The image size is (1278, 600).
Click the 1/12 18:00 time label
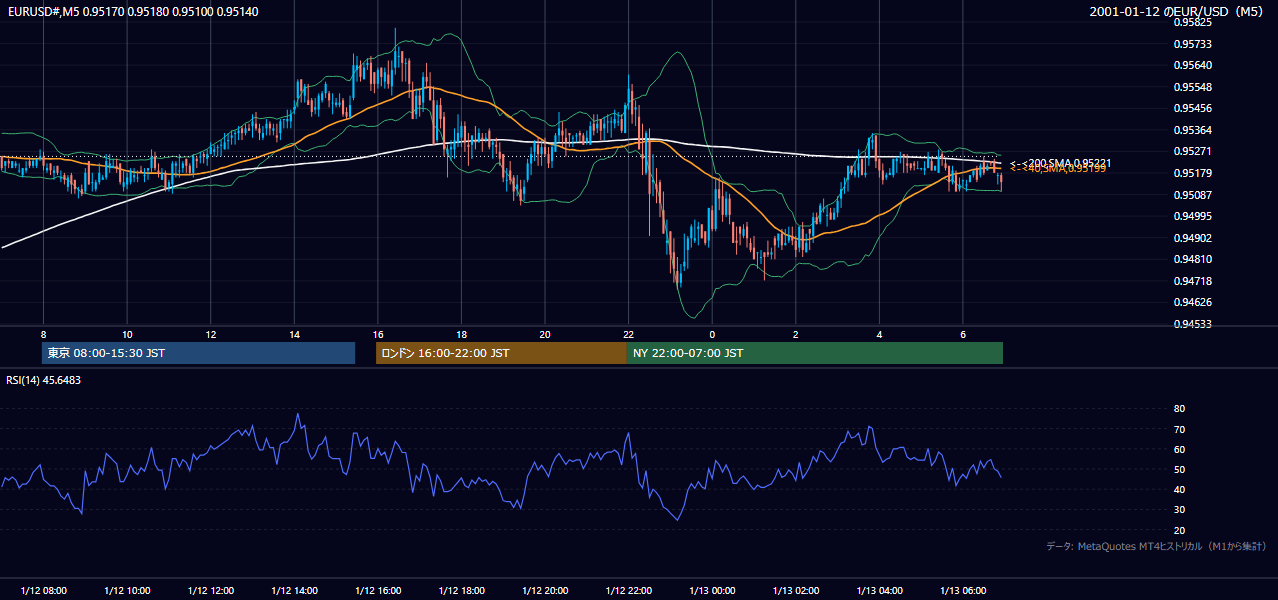pos(462,590)
